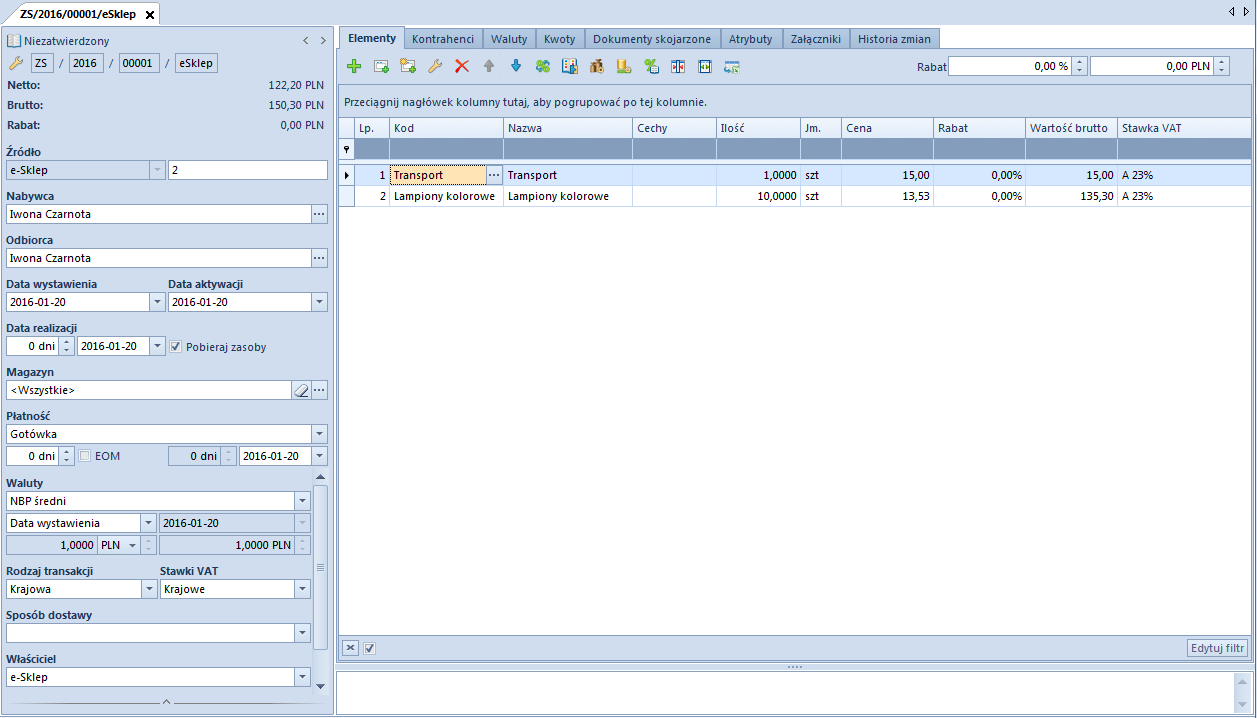Click the Data realizacji days stepper
Viewport: 1257px width, 718px height.
67,346
